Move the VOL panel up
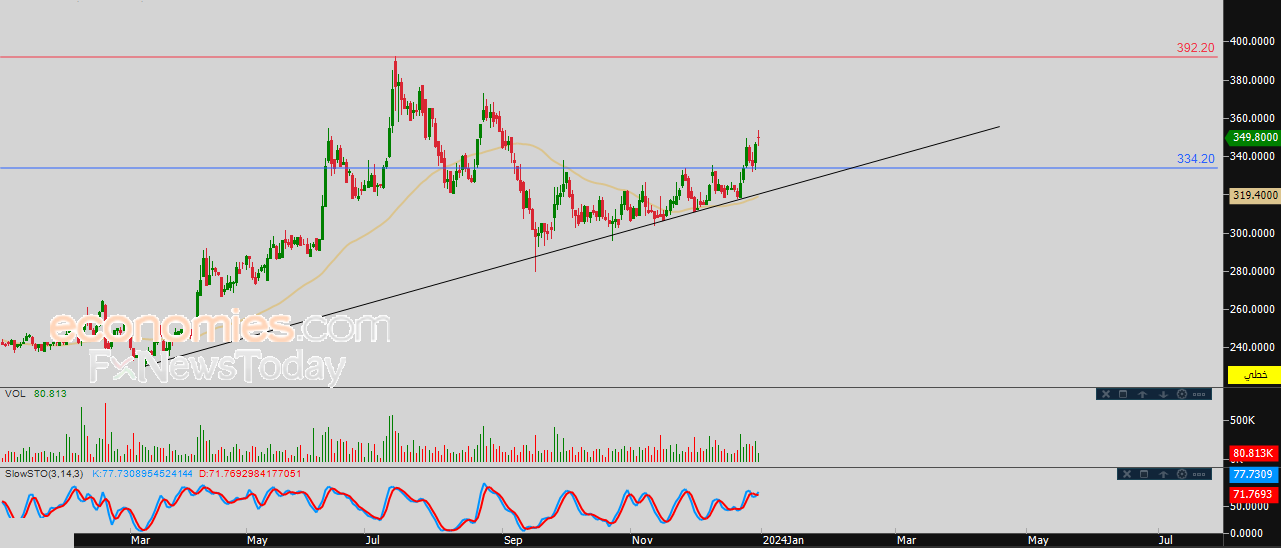This screenshot has height=548, width=1281. click(x=1142, y=394)
